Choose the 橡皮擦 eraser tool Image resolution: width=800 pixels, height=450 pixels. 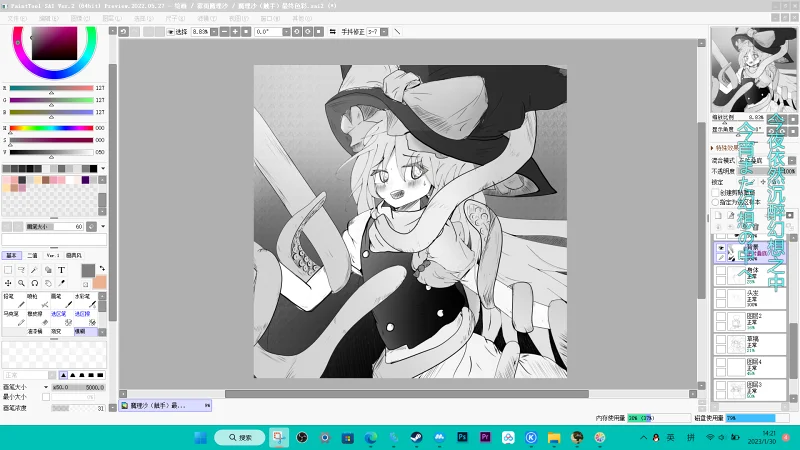[38, 318]
